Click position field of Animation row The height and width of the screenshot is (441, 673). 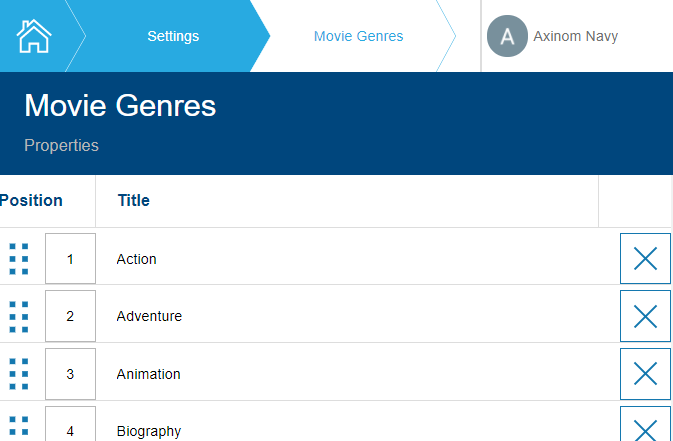point(70,374)
